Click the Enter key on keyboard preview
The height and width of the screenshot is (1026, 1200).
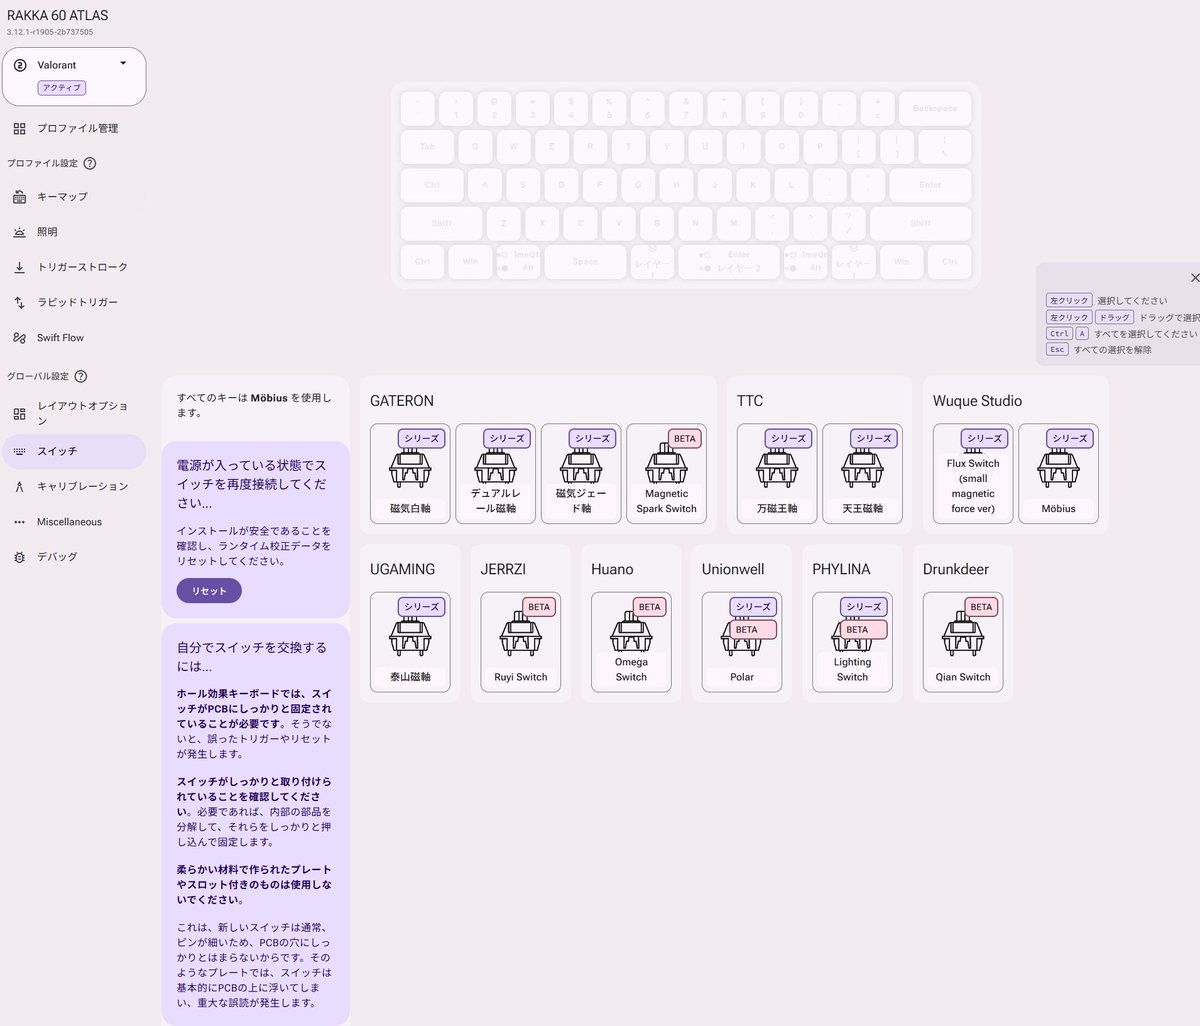pos(930,185)
